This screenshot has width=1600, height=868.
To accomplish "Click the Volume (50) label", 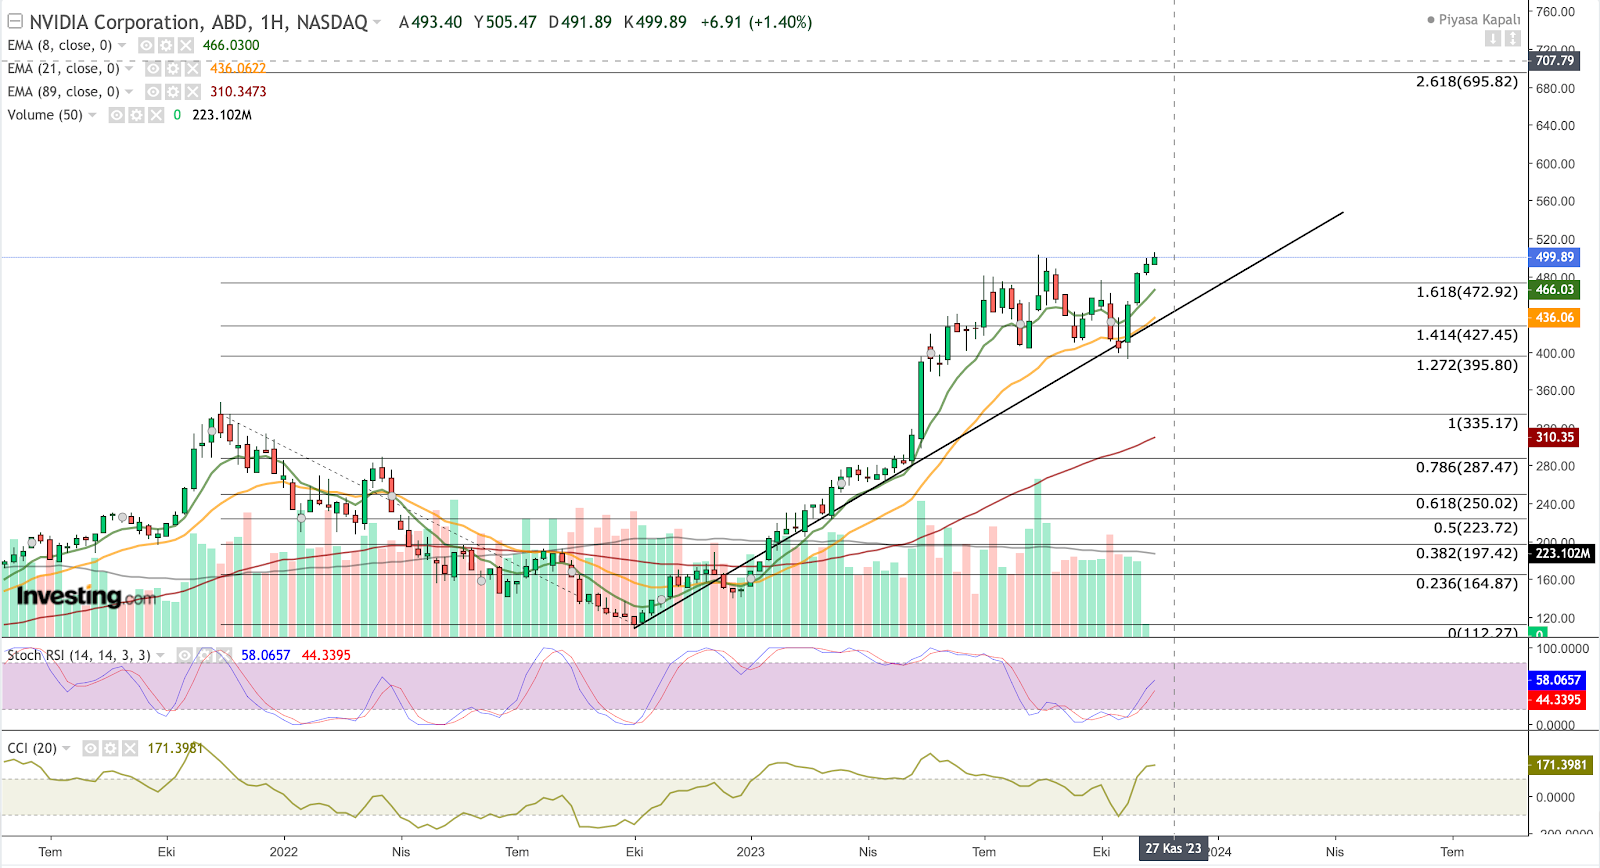I will 45,115.
